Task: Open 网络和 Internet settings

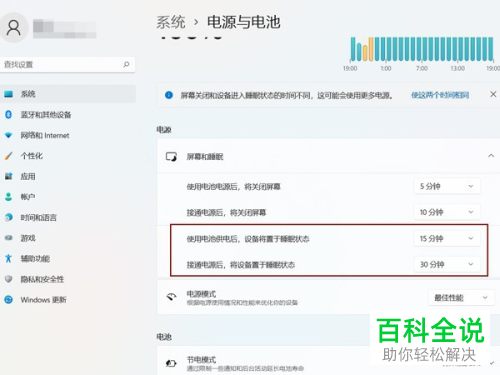Action: pos(68,135)
